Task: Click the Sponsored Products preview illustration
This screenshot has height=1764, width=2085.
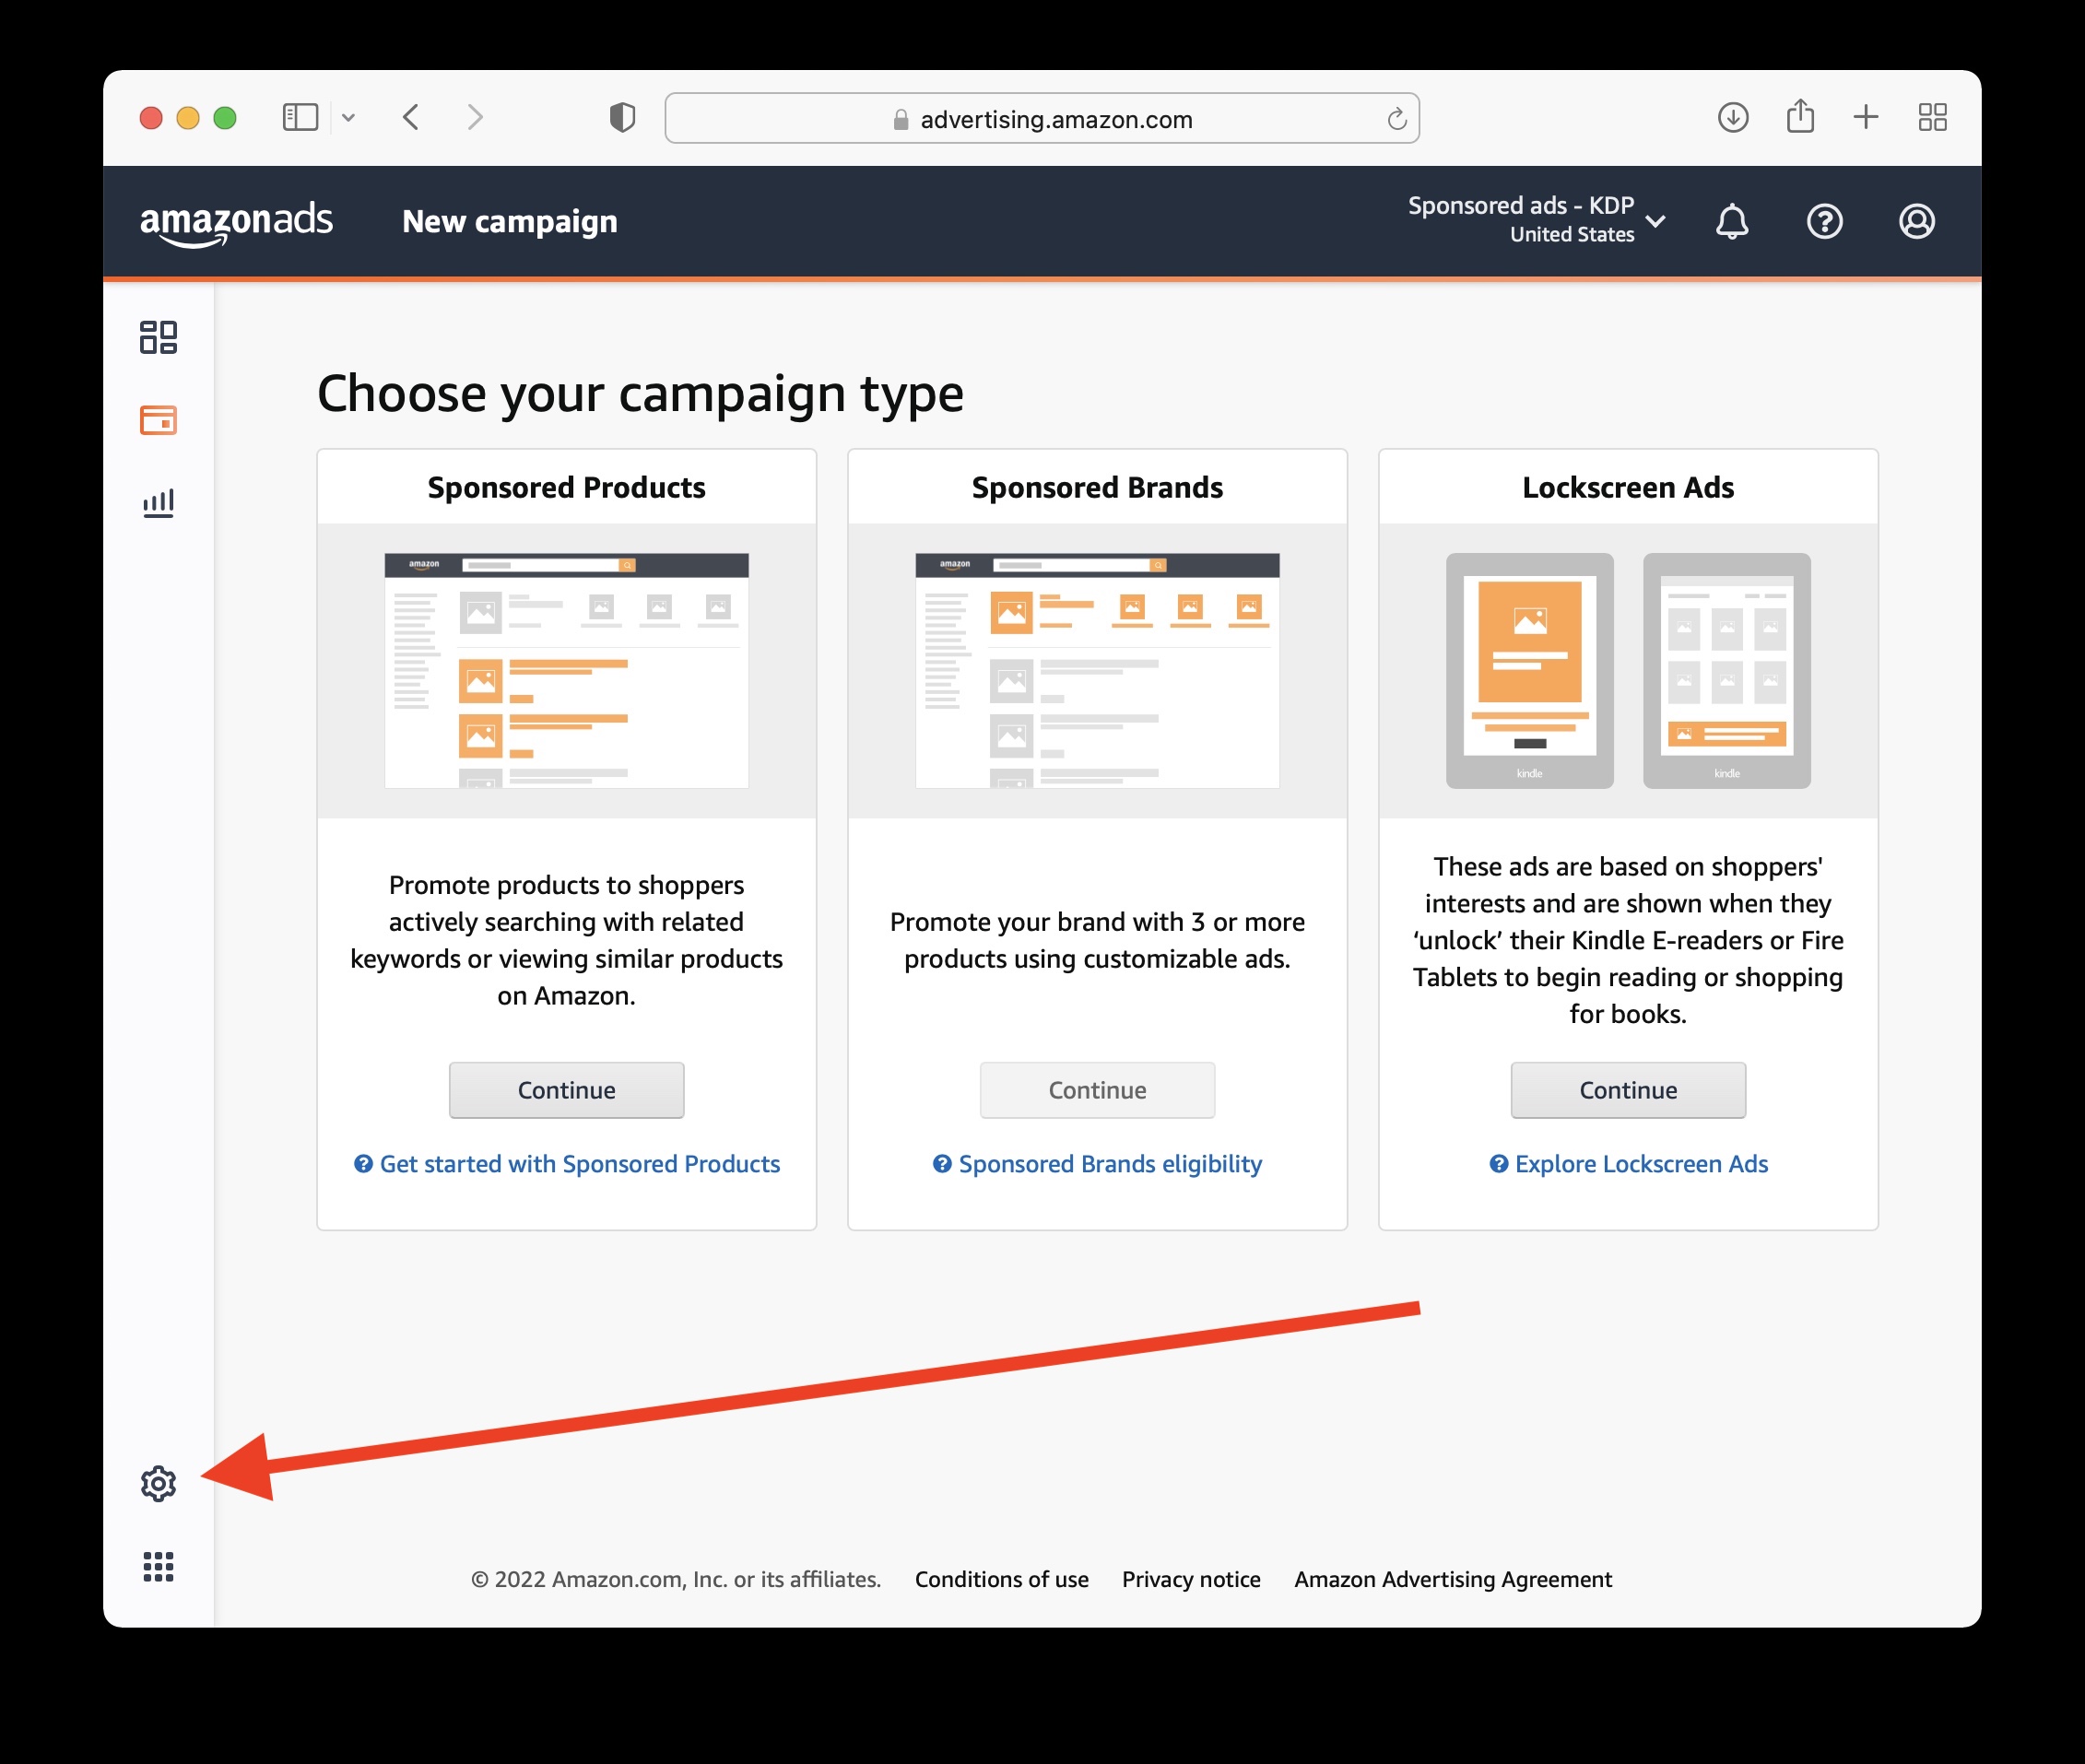Action: click(x=566, y=670)
